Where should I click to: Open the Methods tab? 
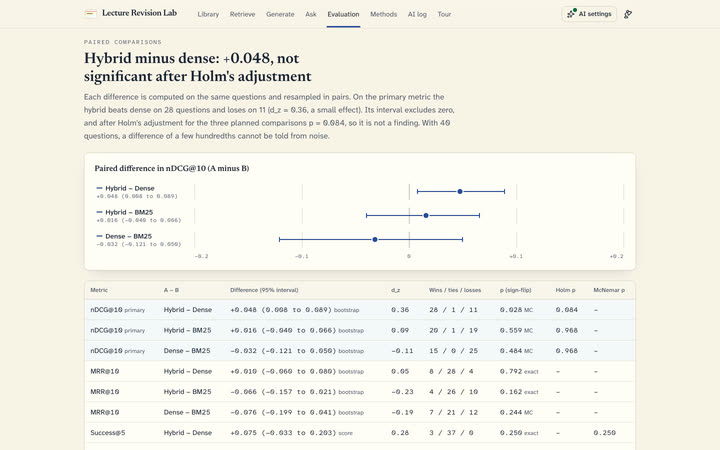pyautogui.click(x=383, y=14)
